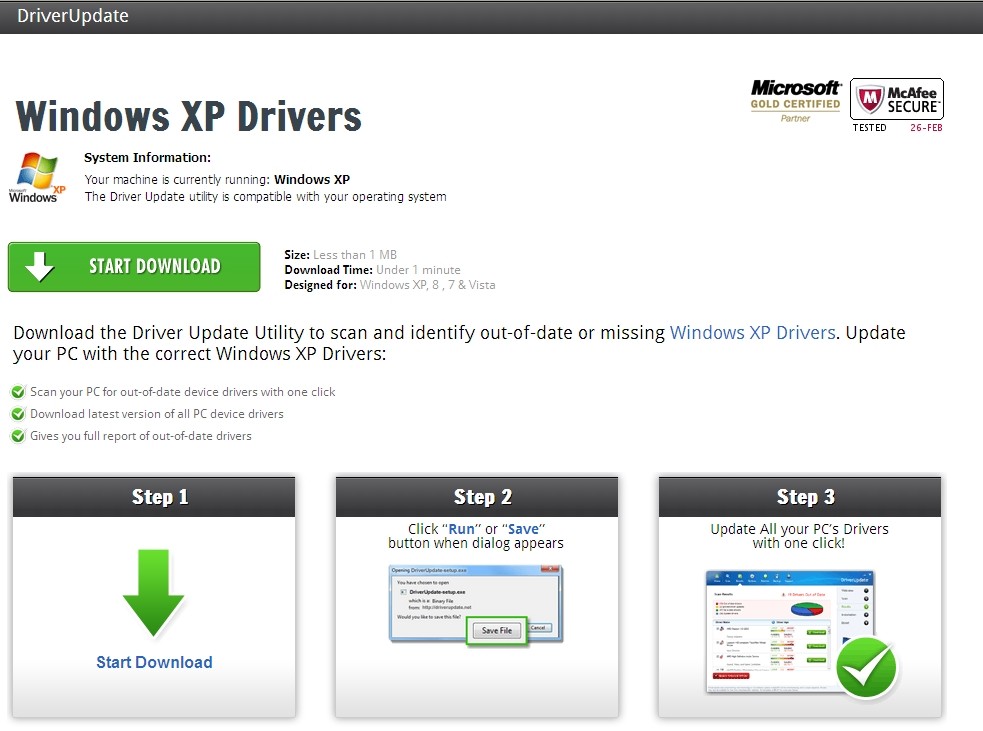Click the green check icon beside 'Gives you full report'
The height and width of the screenshot is (731, 983).
(x=18, y=436)
